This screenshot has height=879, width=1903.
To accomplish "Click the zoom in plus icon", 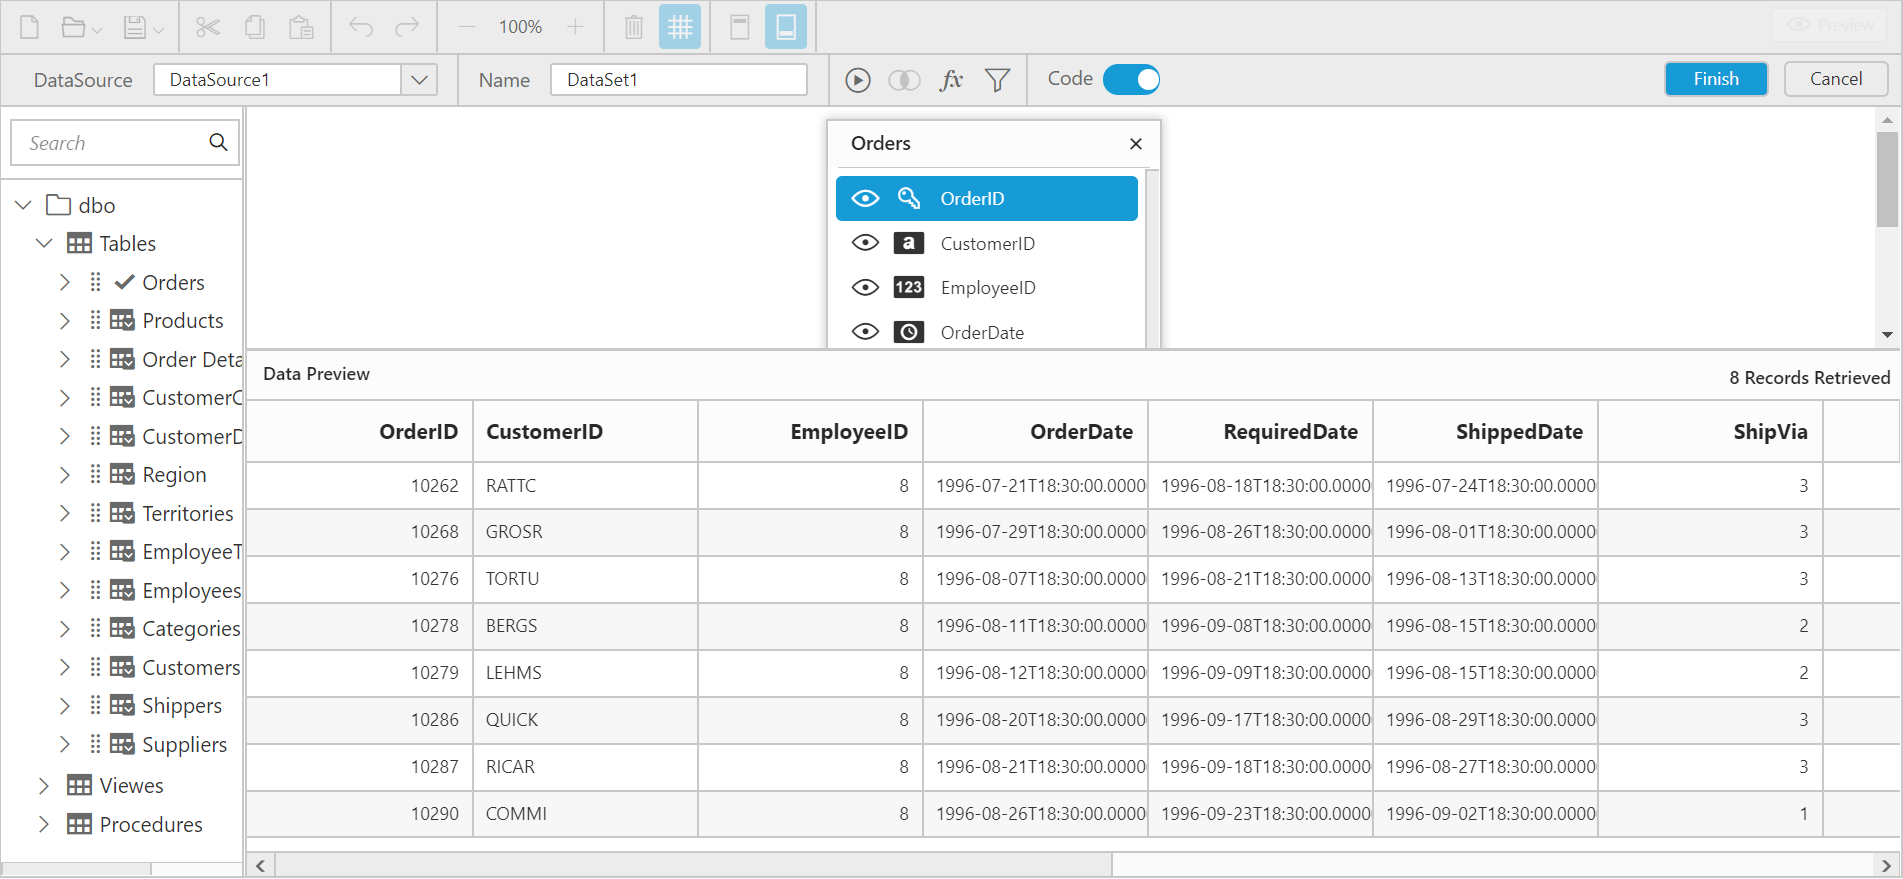I will point(575,27).
